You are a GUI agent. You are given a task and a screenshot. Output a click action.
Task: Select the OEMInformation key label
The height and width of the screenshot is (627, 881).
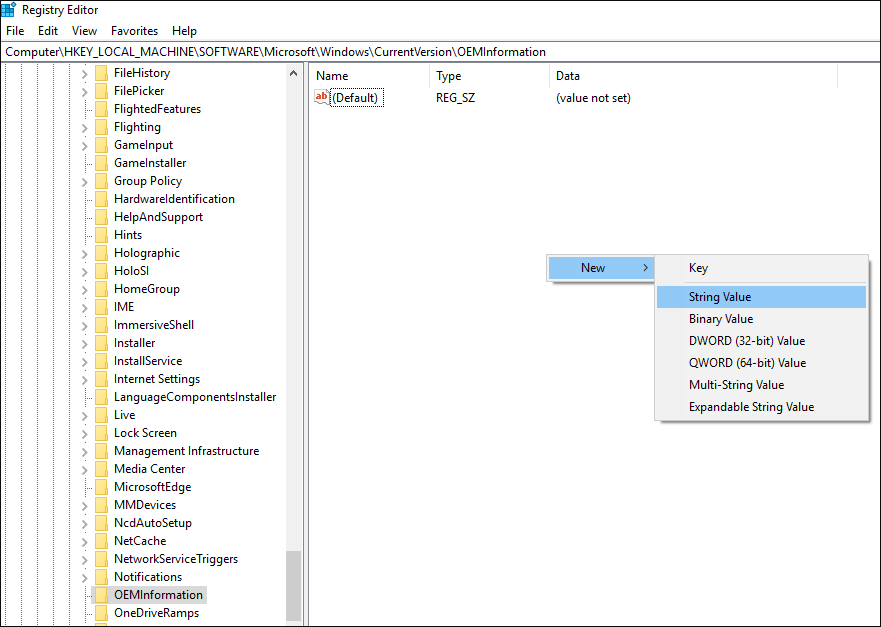tap(158, 594)
